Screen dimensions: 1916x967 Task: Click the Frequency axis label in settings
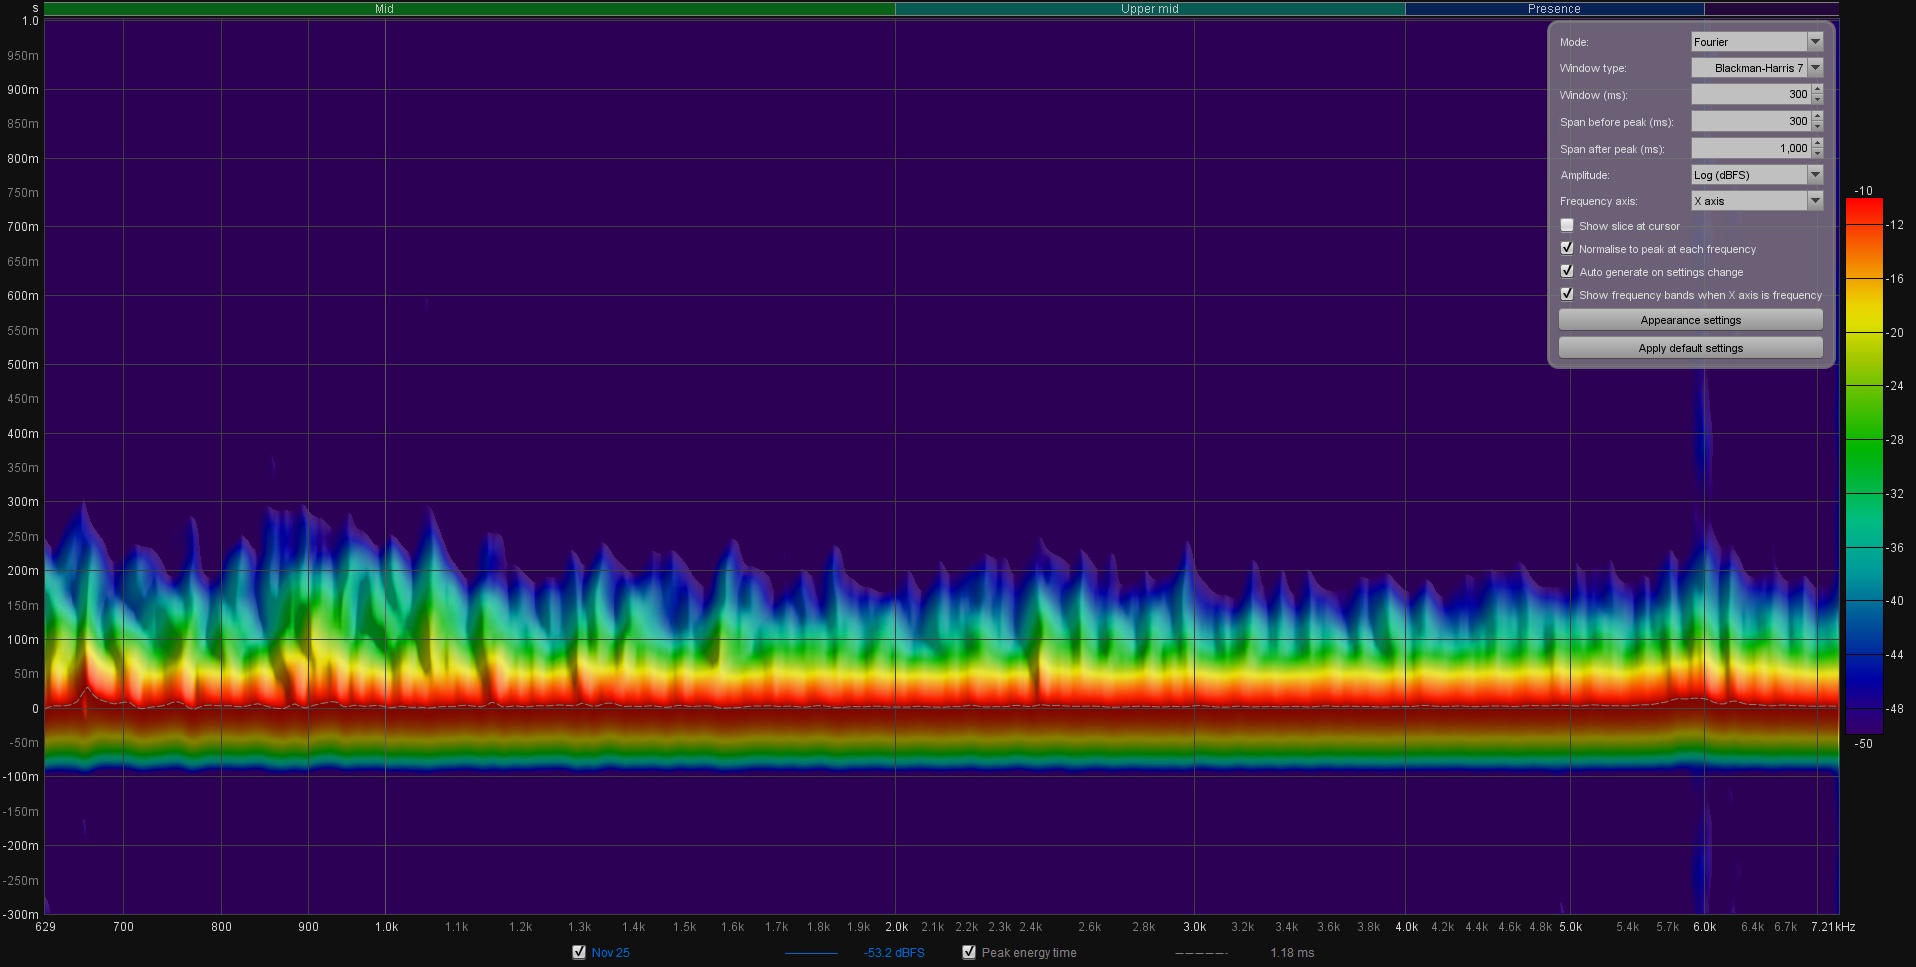pos(1599,201)
